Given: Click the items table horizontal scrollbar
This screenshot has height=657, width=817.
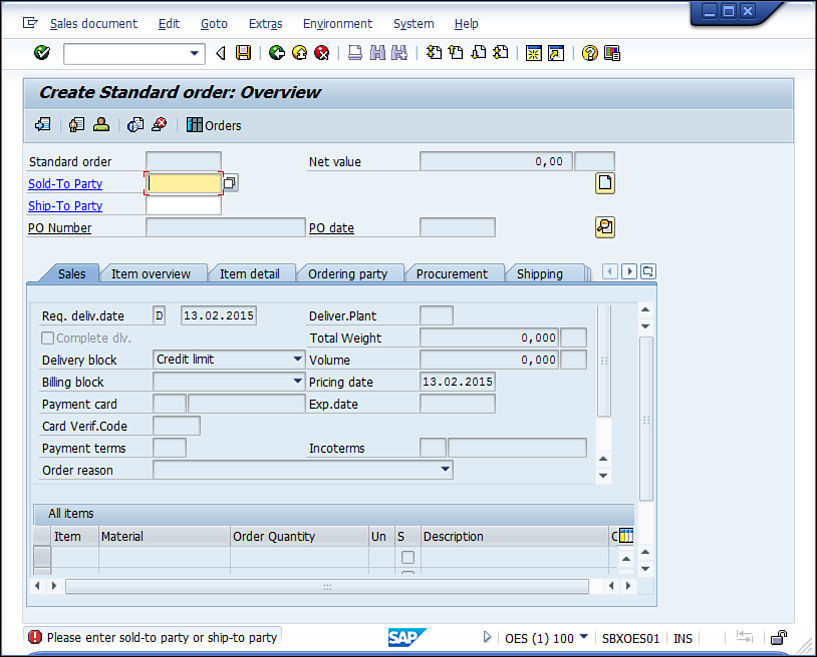Looking at the screenshot, I should point(327,586).
